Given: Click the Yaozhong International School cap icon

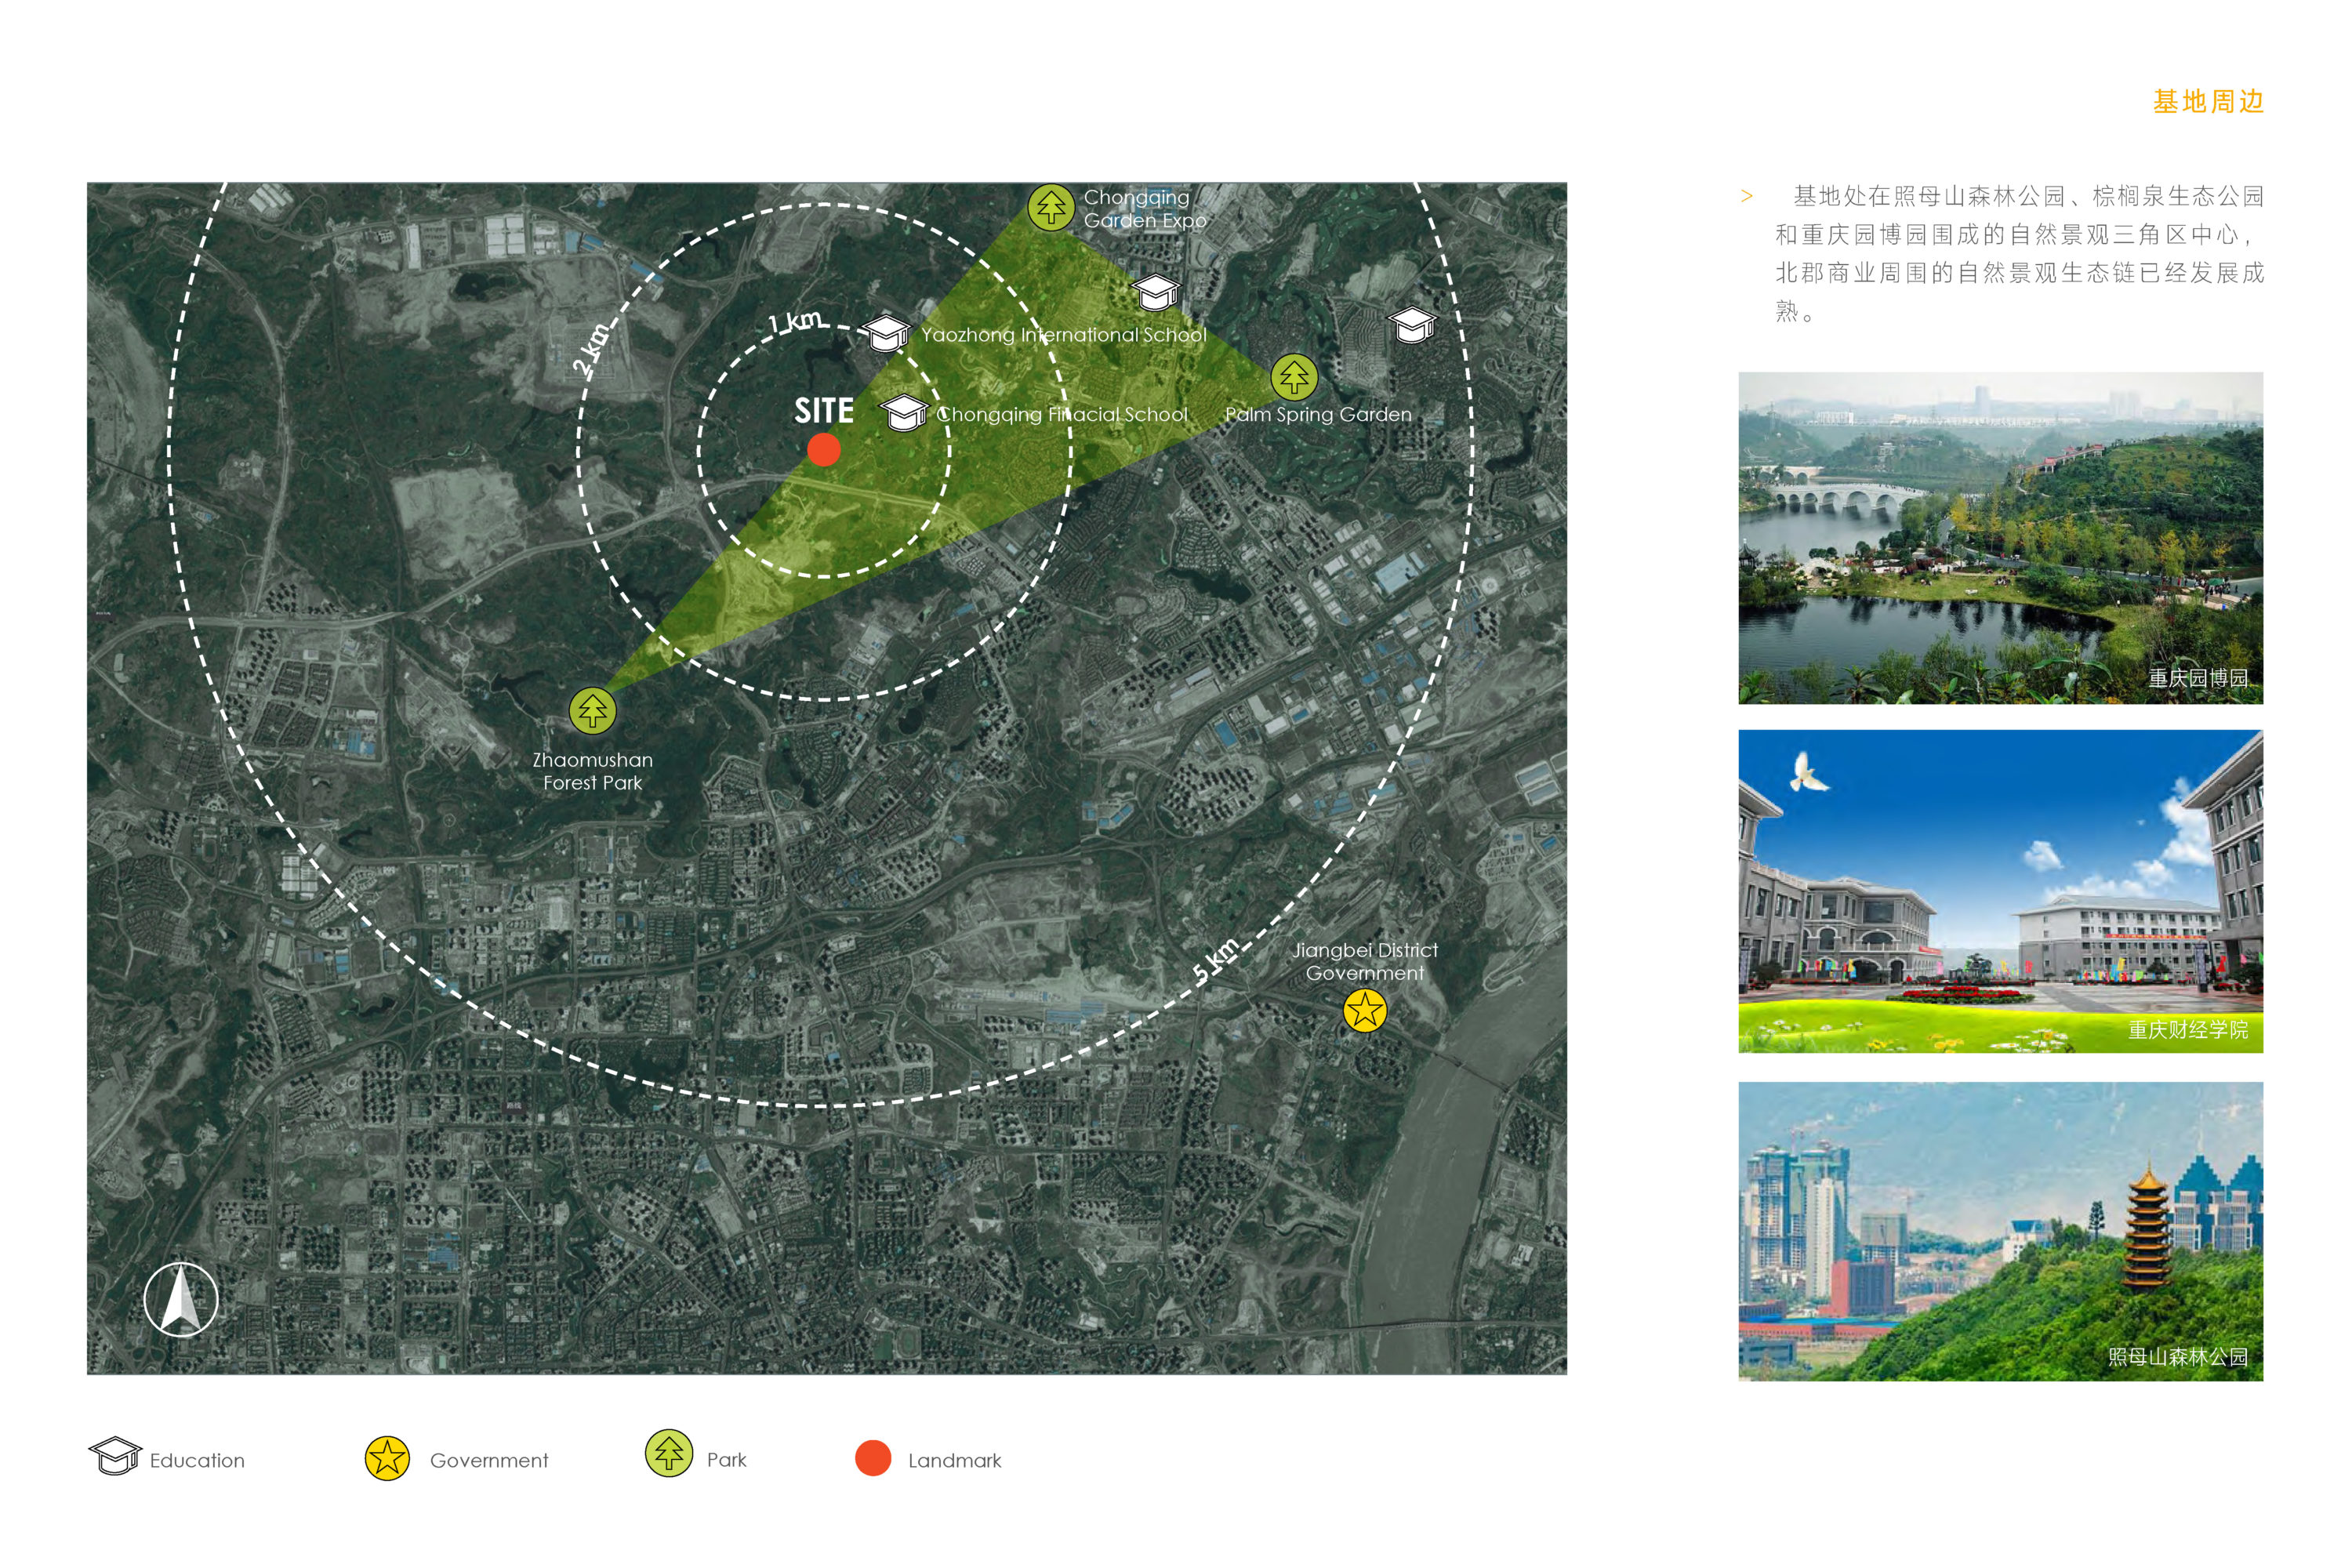Looking at the screenshot, I should click(885, 333).
